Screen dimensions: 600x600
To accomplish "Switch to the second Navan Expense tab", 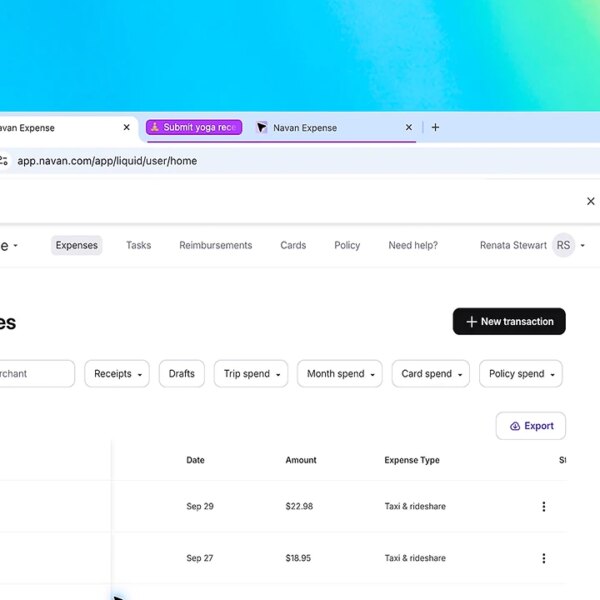I will pos(305,128).
